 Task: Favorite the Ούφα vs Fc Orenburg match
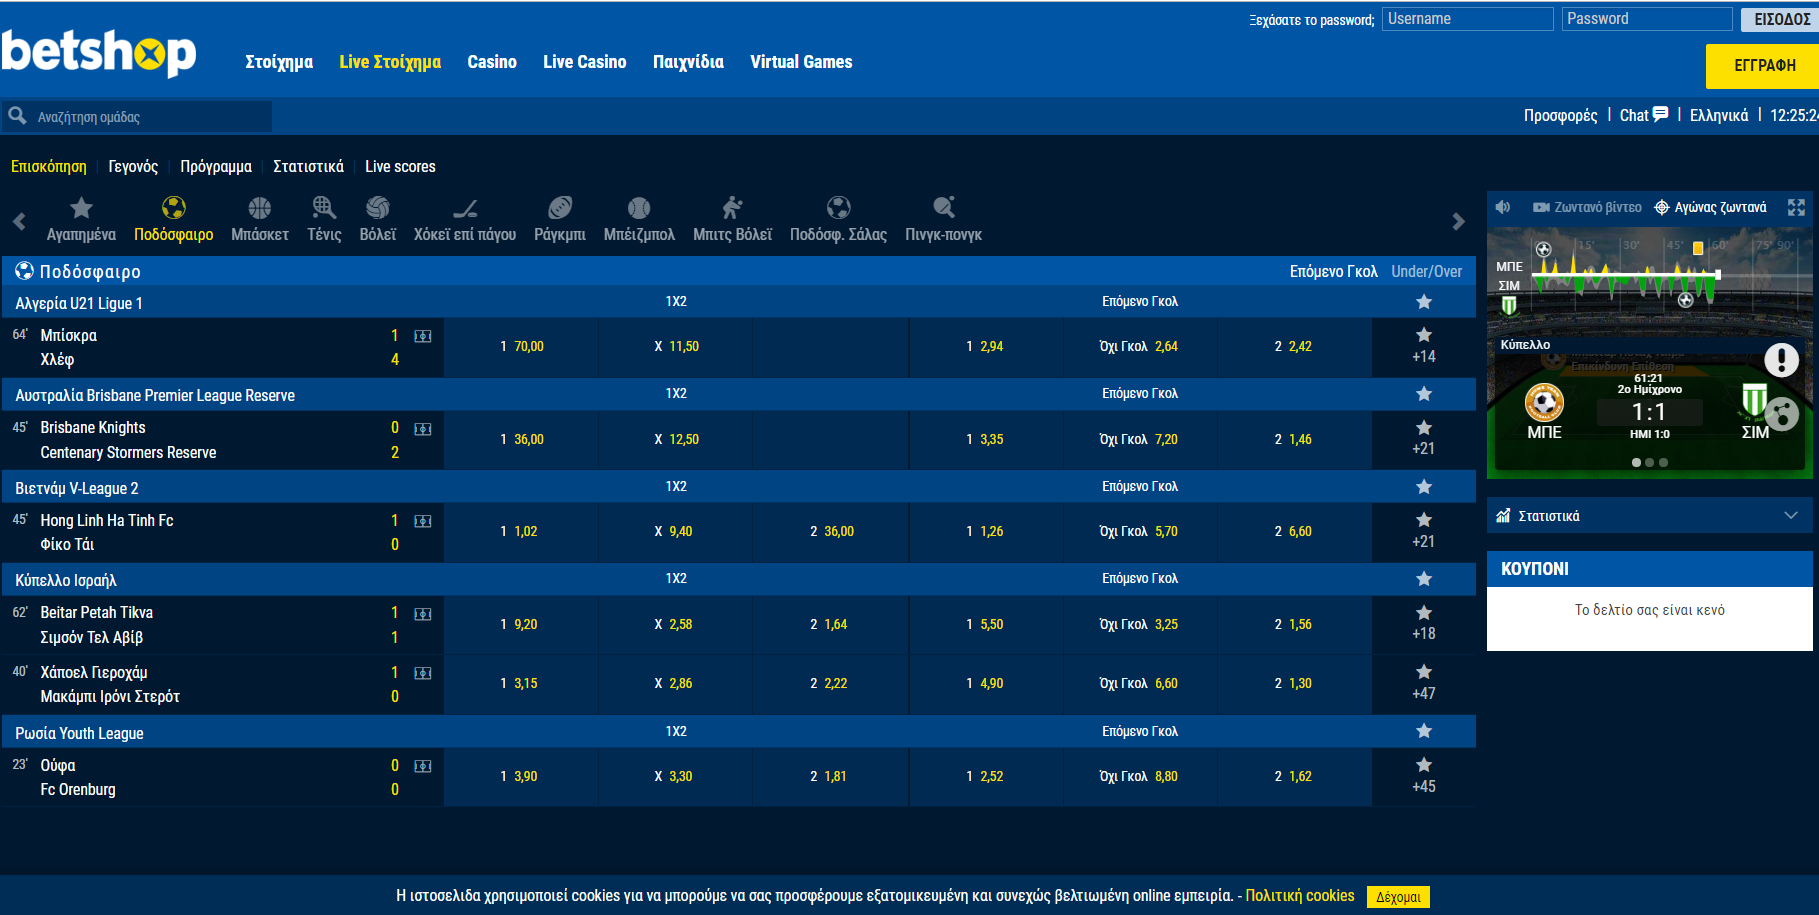pyautogui.click(x=1424, y=765)
